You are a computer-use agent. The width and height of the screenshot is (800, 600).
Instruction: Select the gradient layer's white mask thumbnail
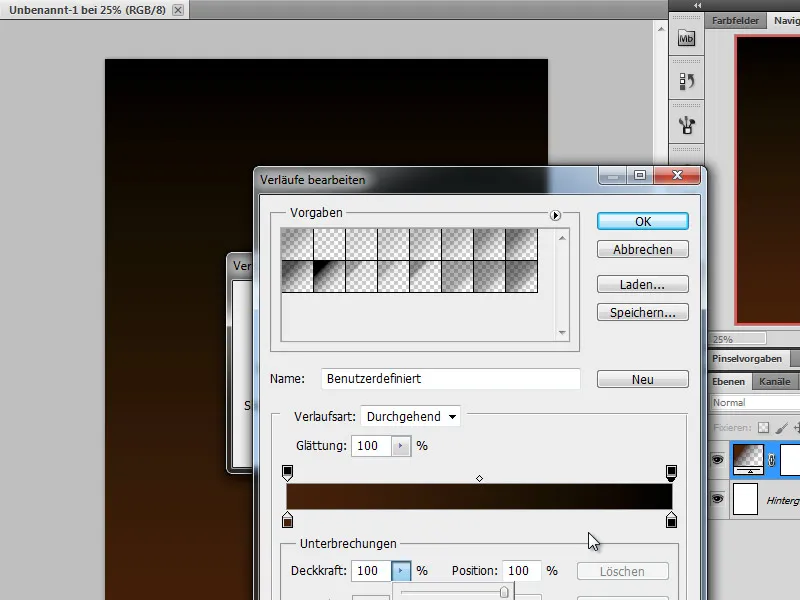point(790,459)
